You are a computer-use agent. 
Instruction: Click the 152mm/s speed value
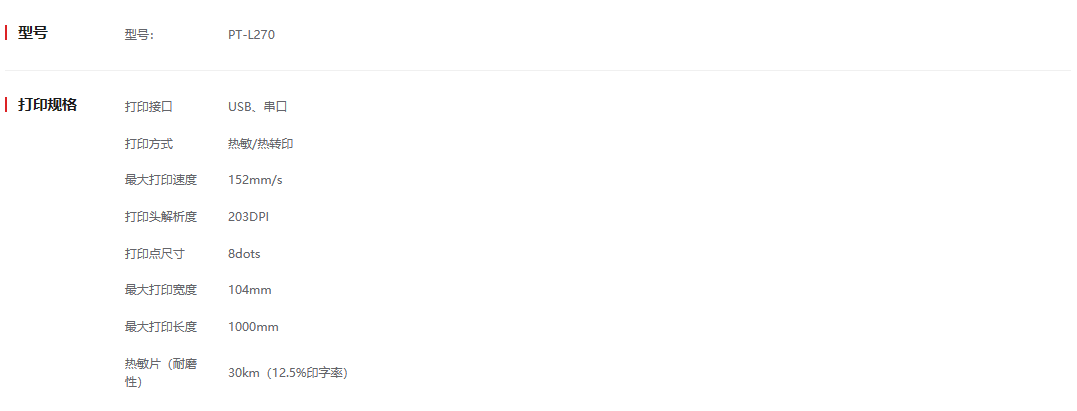point(255,180)
